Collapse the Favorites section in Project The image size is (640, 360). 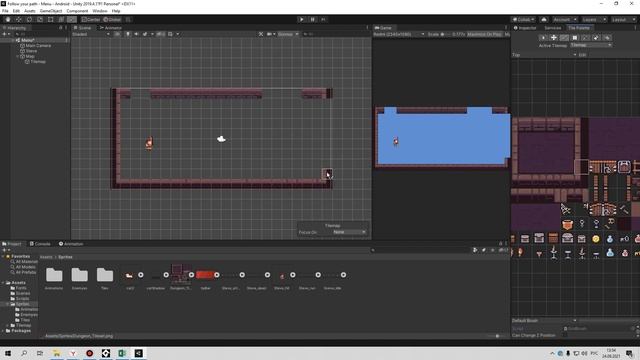pyautogui.click(x=3, y=256)
